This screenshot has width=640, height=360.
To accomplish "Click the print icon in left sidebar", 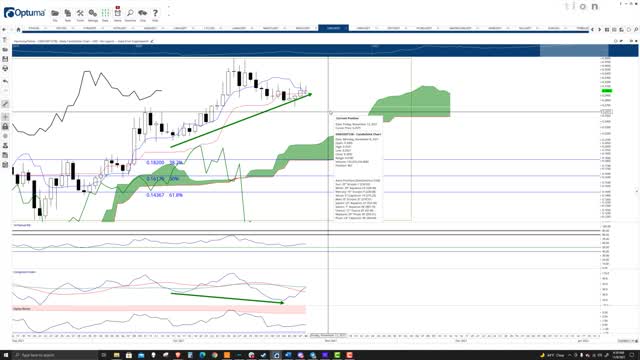I will pos(5,68).
